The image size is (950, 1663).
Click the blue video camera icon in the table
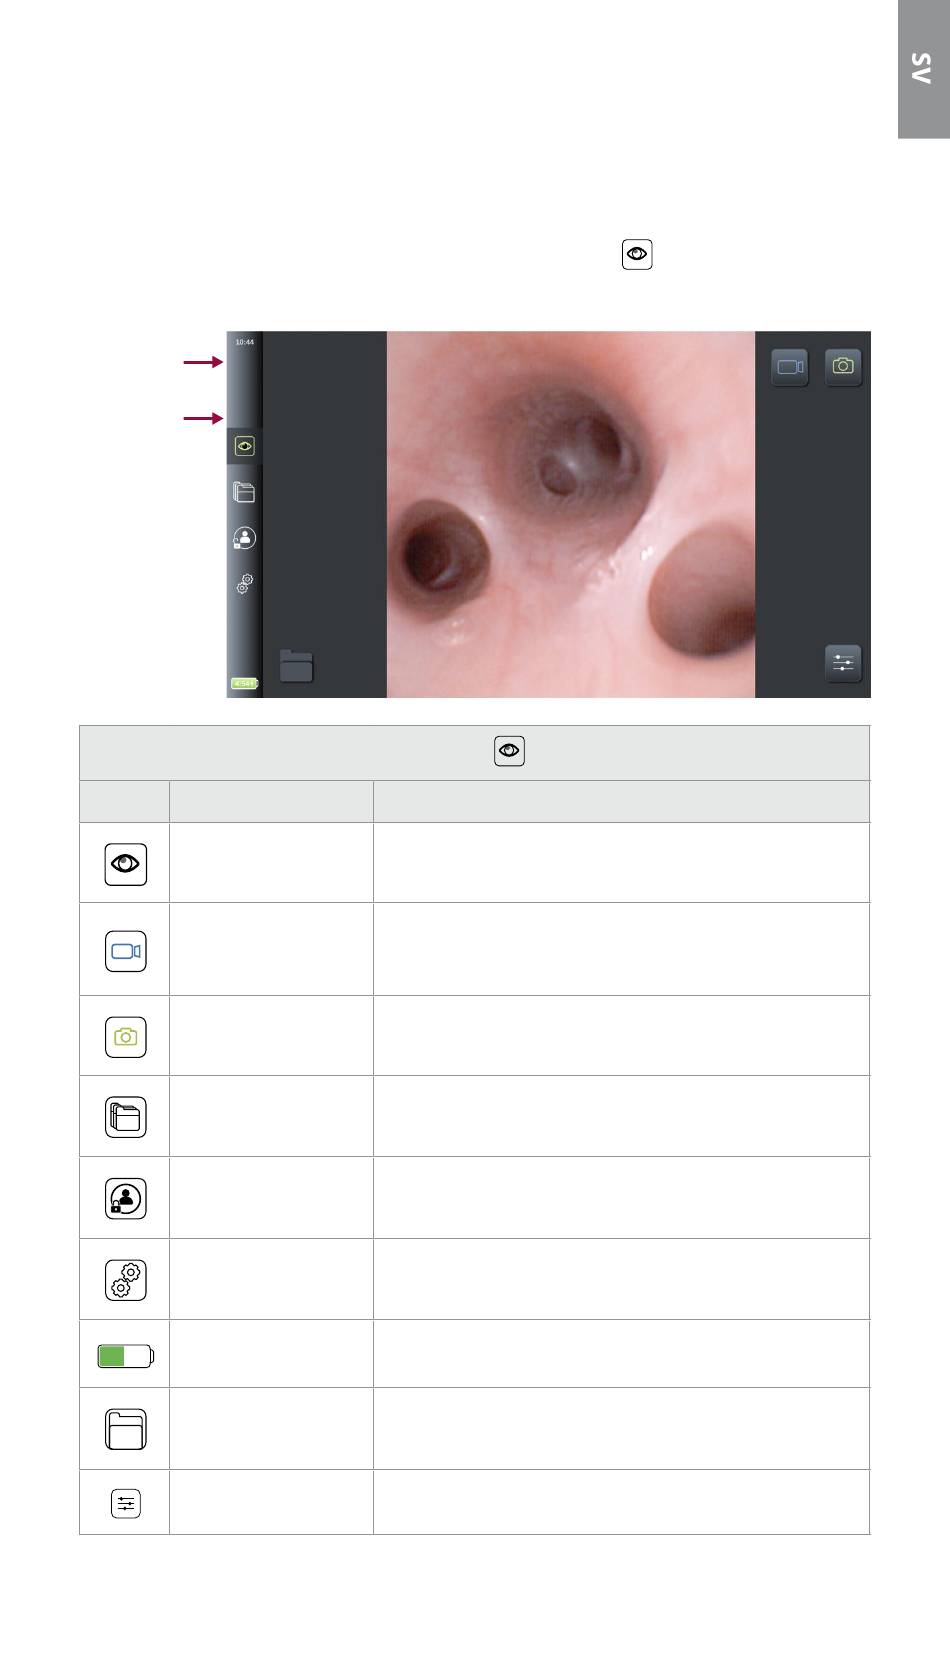126,951
